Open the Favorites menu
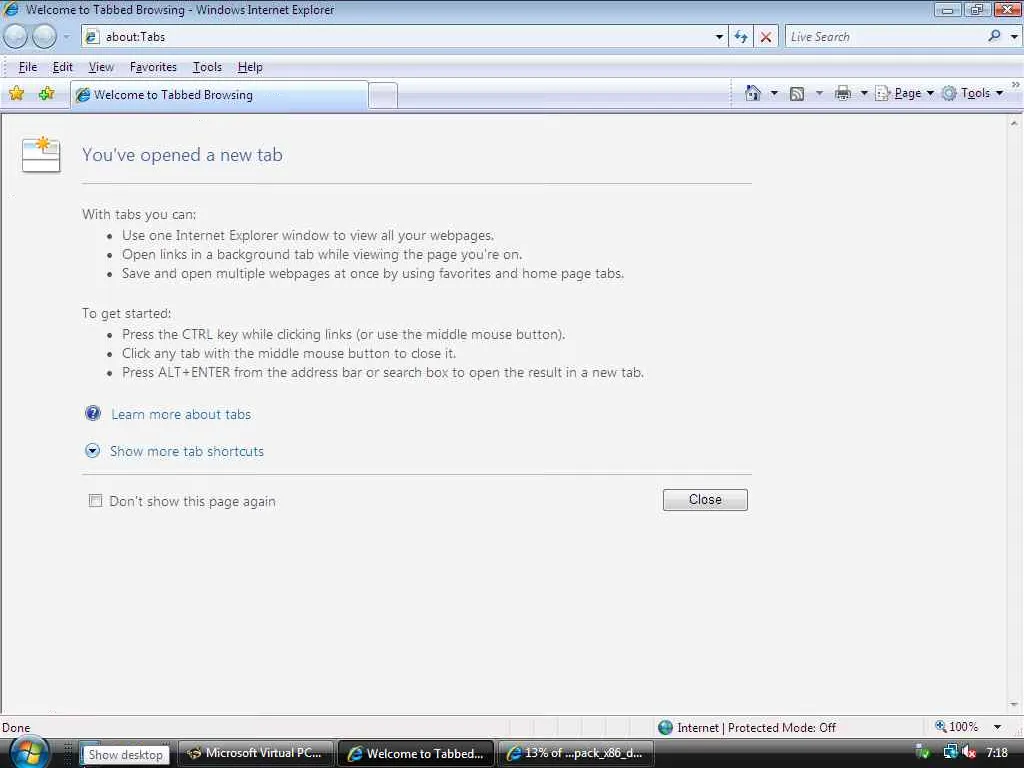 click(153, 67)
